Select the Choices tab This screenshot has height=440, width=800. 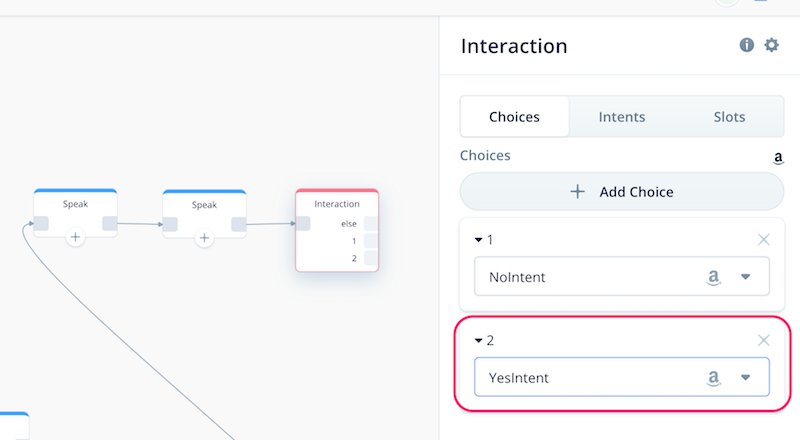point(514,117)
